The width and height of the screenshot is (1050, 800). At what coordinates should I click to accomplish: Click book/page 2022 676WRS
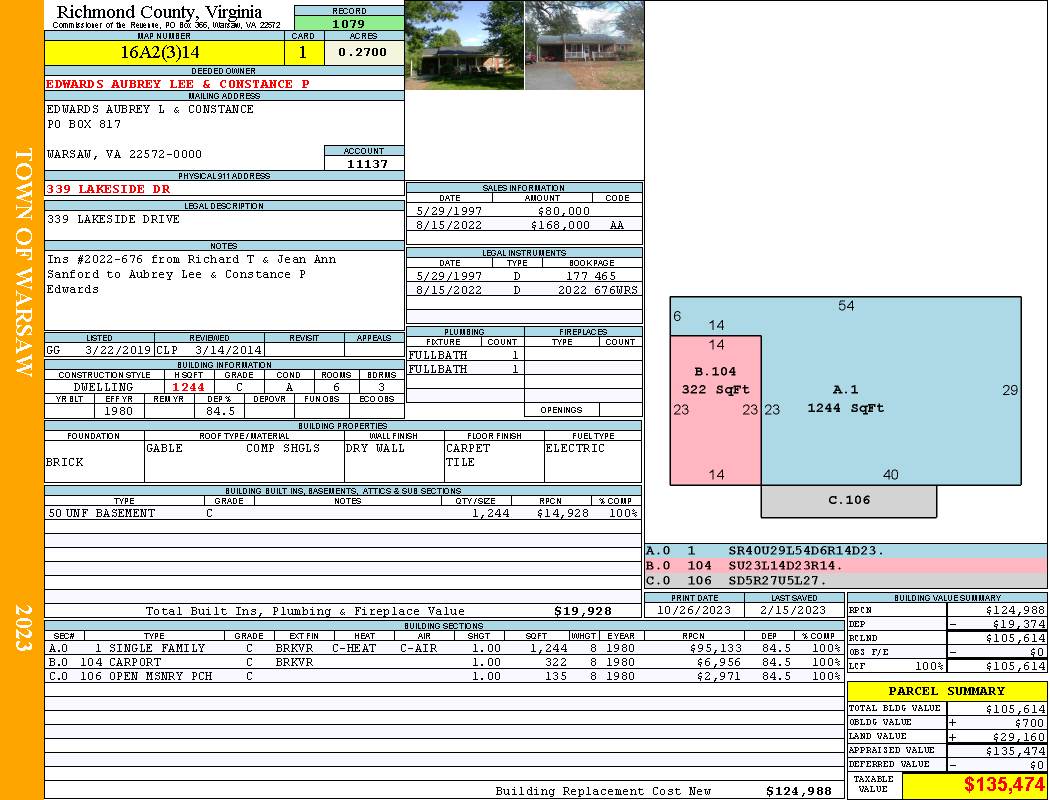click(x=598, y=290)
